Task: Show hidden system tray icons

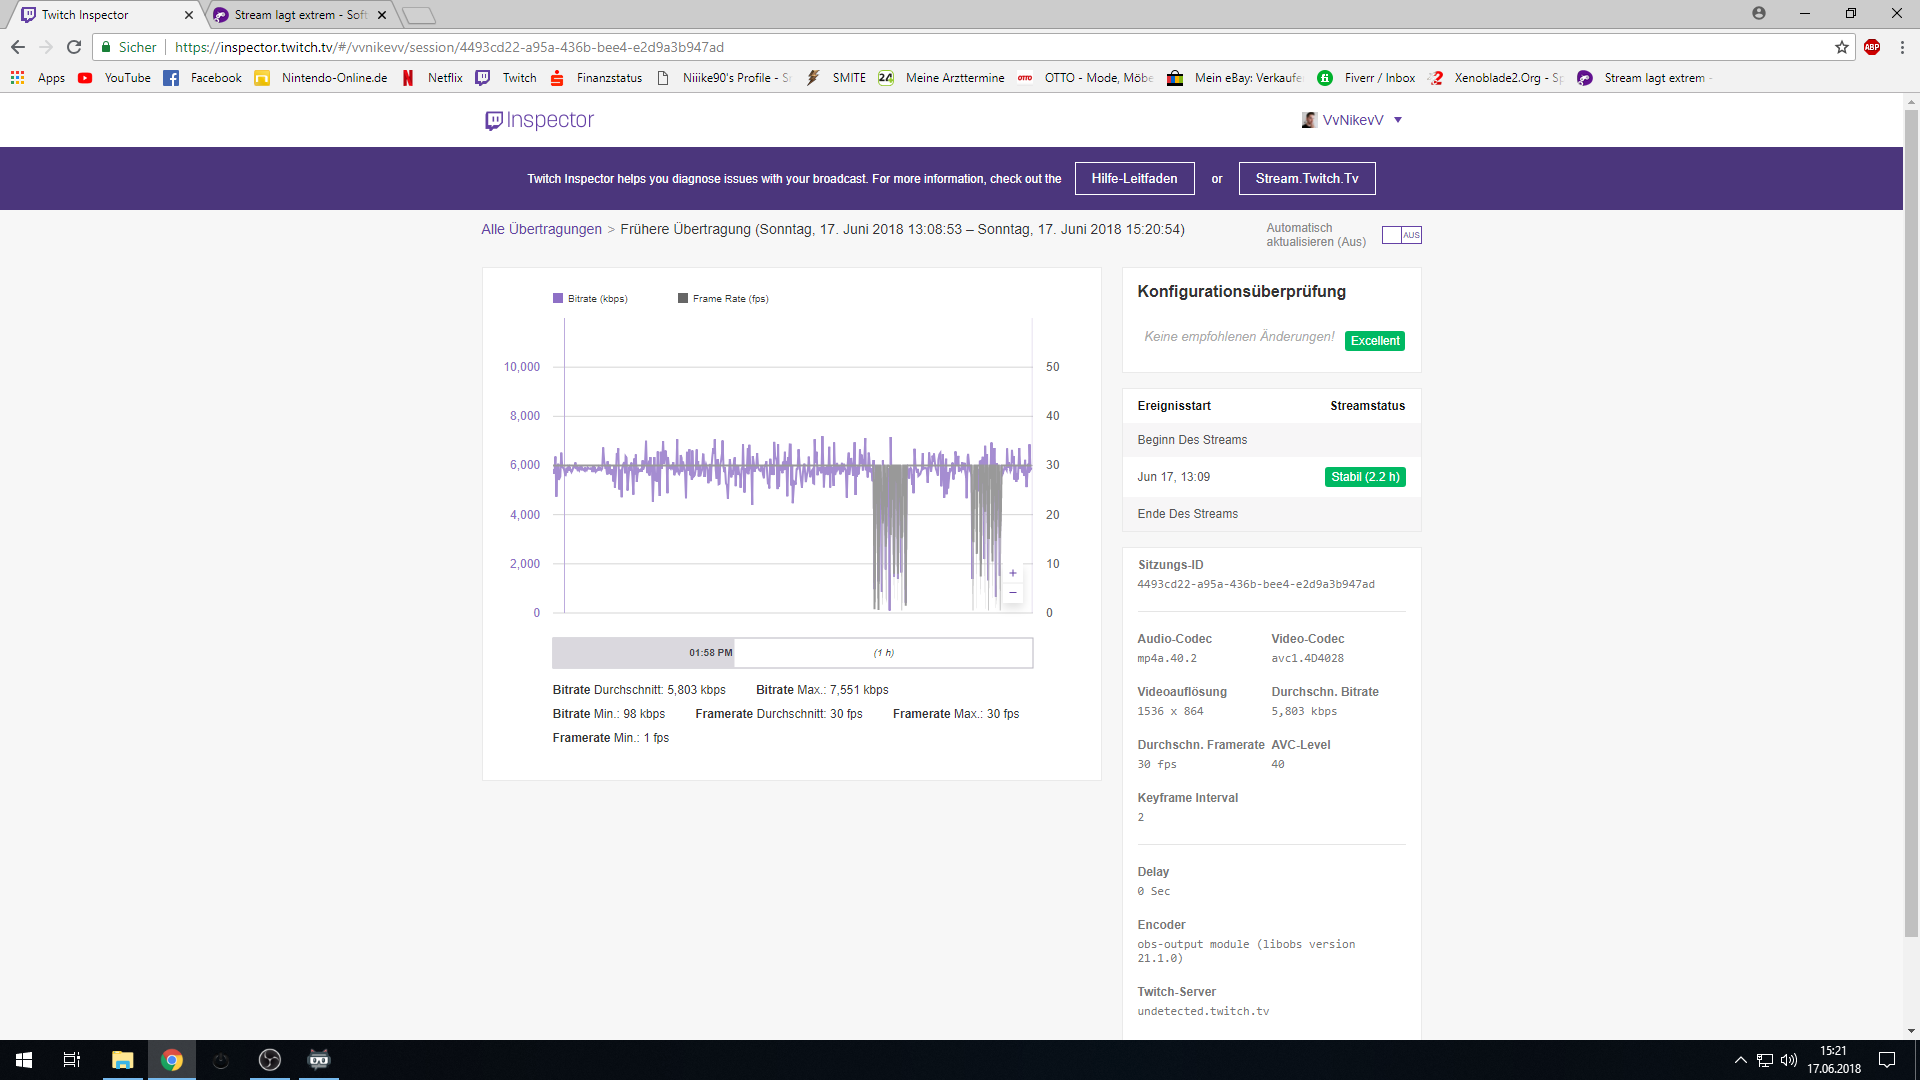Action: 1740,1060
